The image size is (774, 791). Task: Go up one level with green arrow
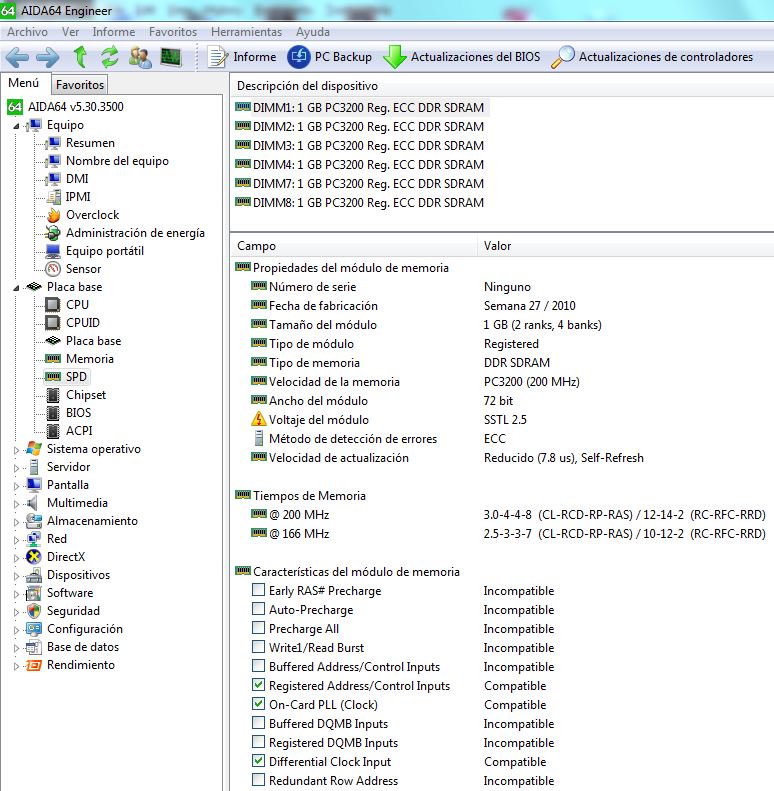coord(80,57)
